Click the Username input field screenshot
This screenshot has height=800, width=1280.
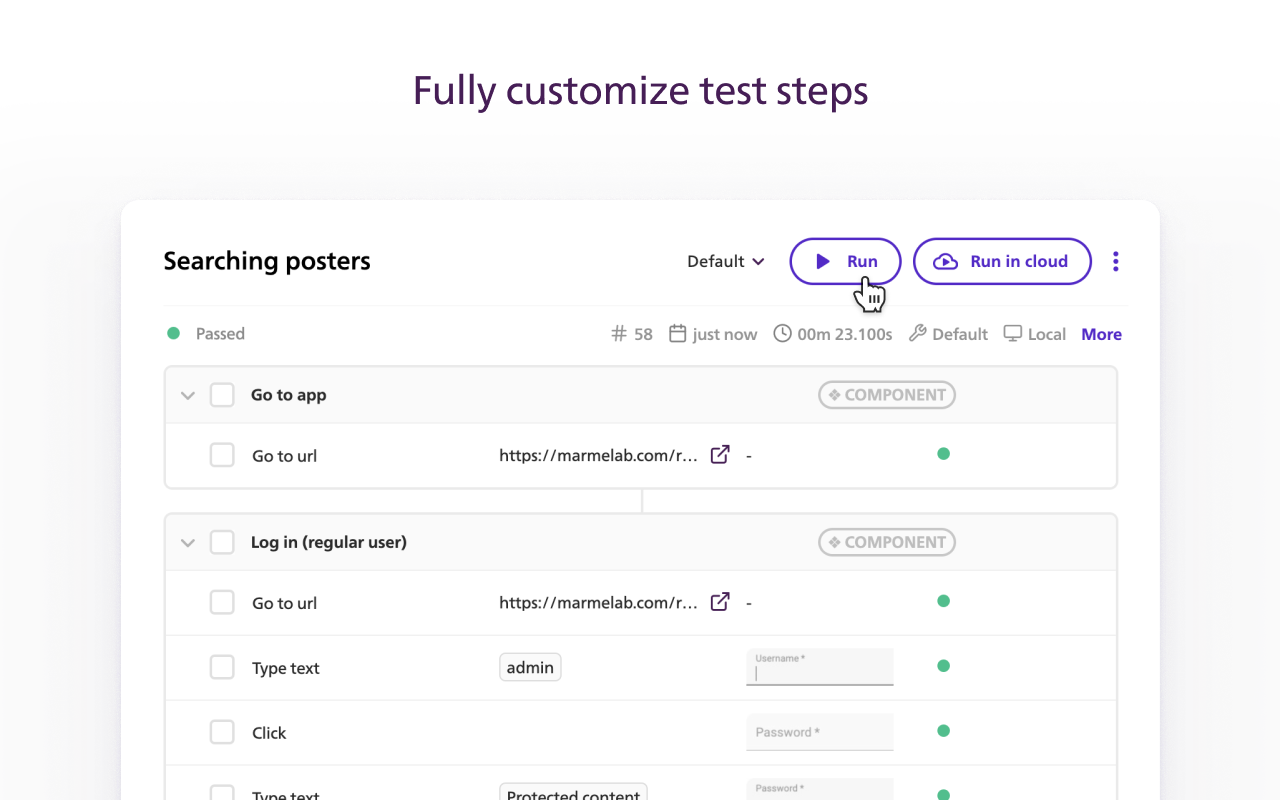pos(819,666)
